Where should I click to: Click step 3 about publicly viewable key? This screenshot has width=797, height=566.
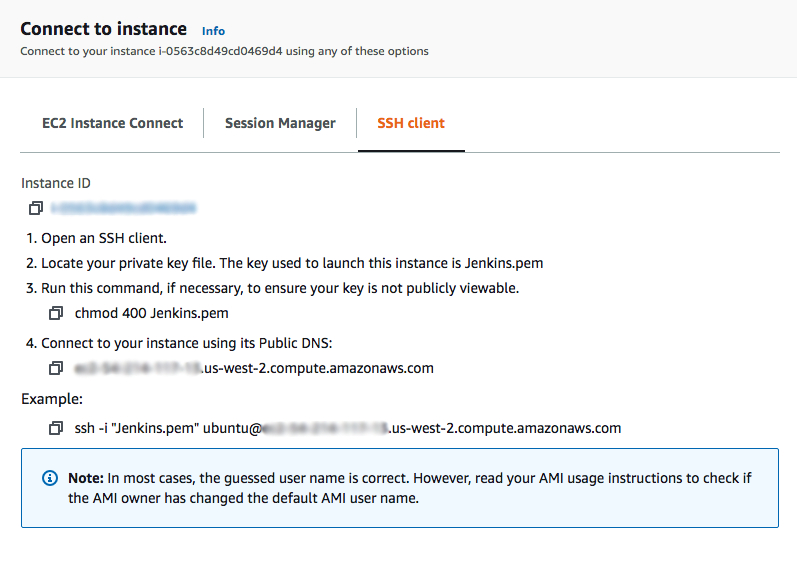(272, 288)
